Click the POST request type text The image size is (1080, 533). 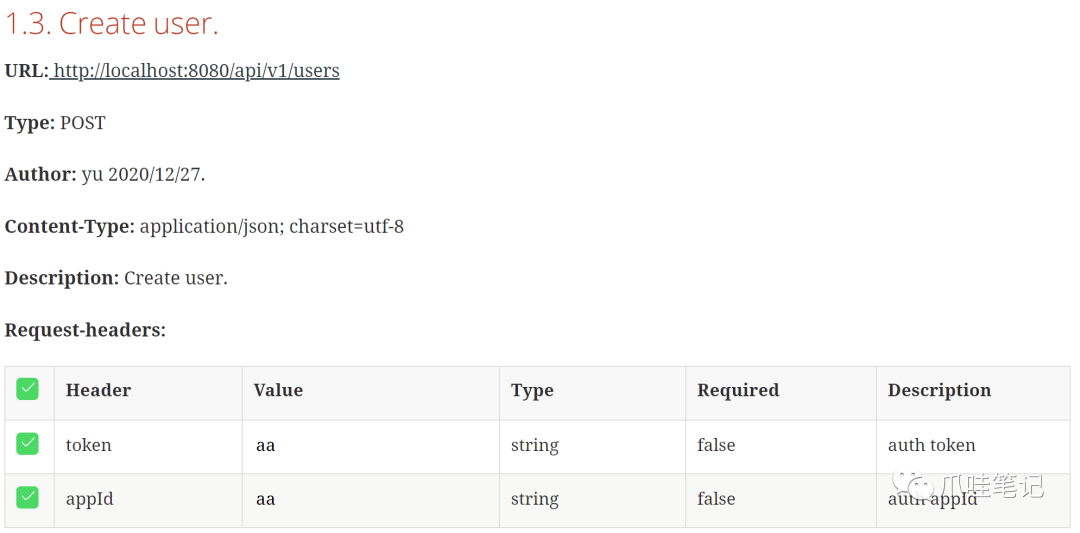(83, 123)
